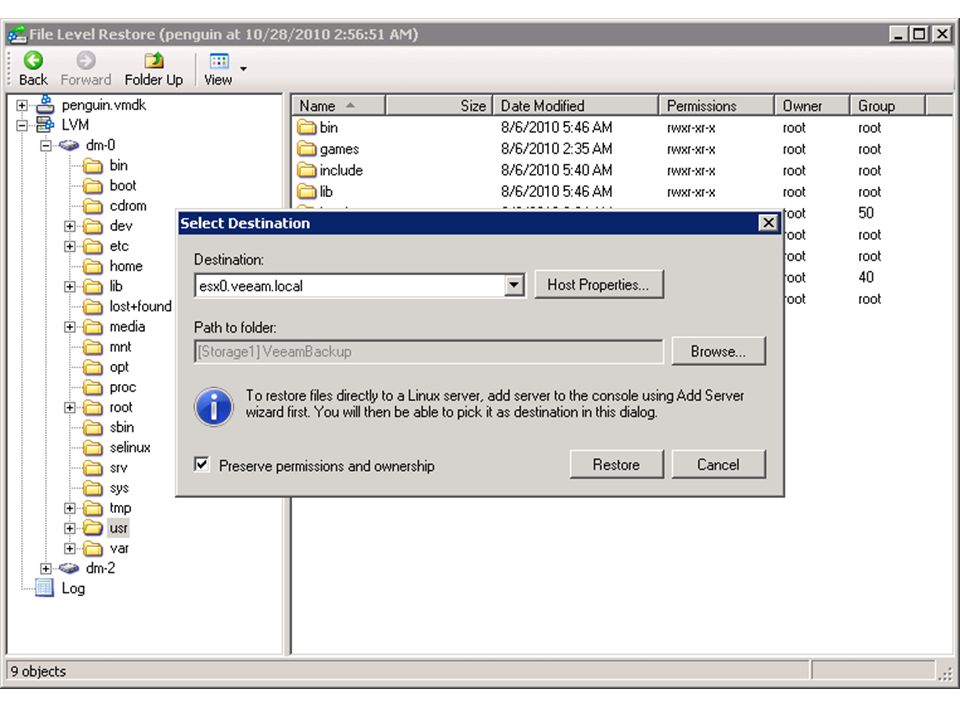Click the include folder icon in file list
The height and width of the screenshot is (720, 960).
tap(306, 170)
